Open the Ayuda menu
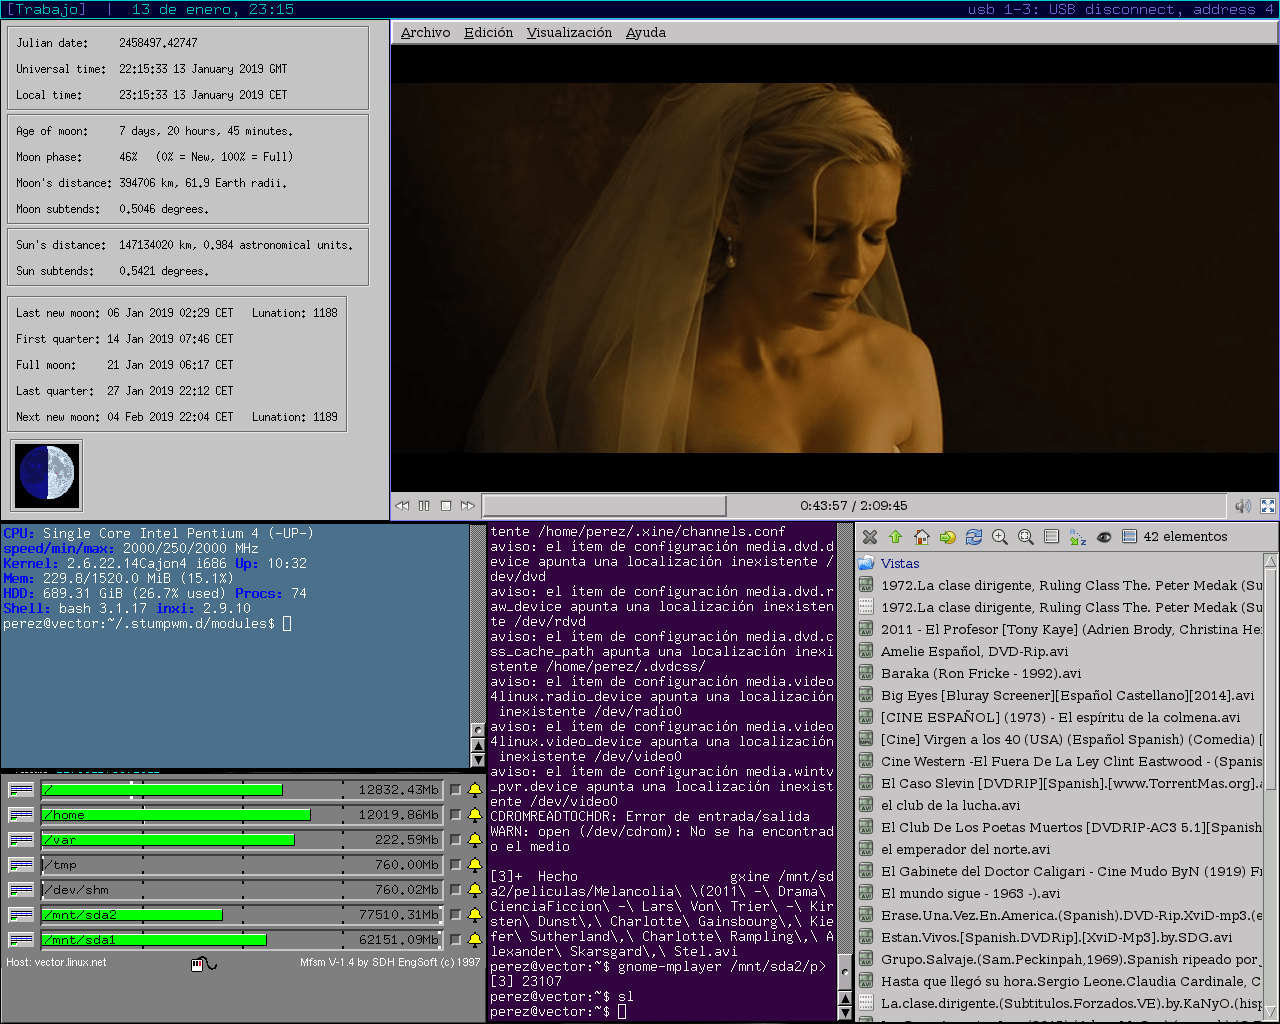The image size is (1280, 1024). tap(646, 32)
